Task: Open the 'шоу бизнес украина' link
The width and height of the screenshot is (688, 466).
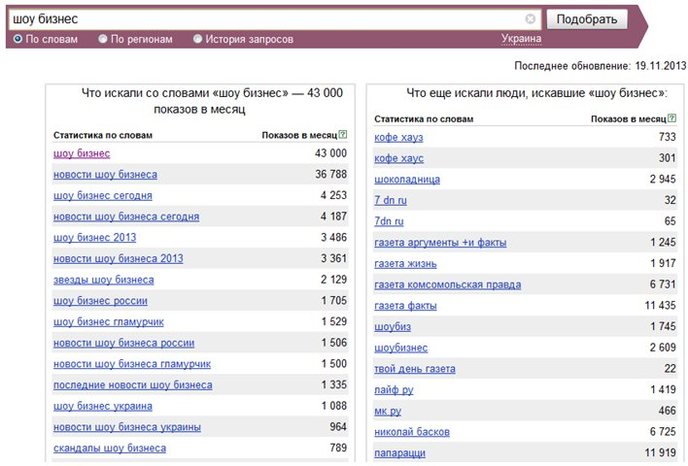Action: [103, 406]
